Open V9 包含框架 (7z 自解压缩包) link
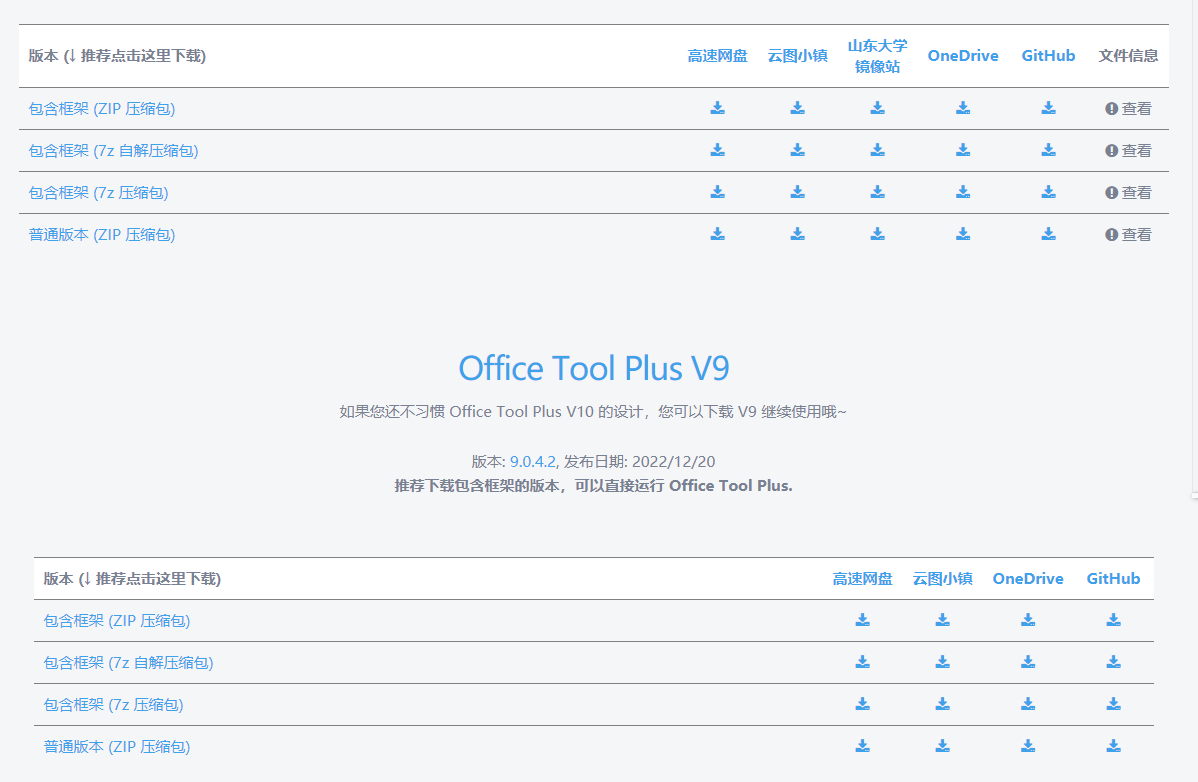 pos(128,662)
